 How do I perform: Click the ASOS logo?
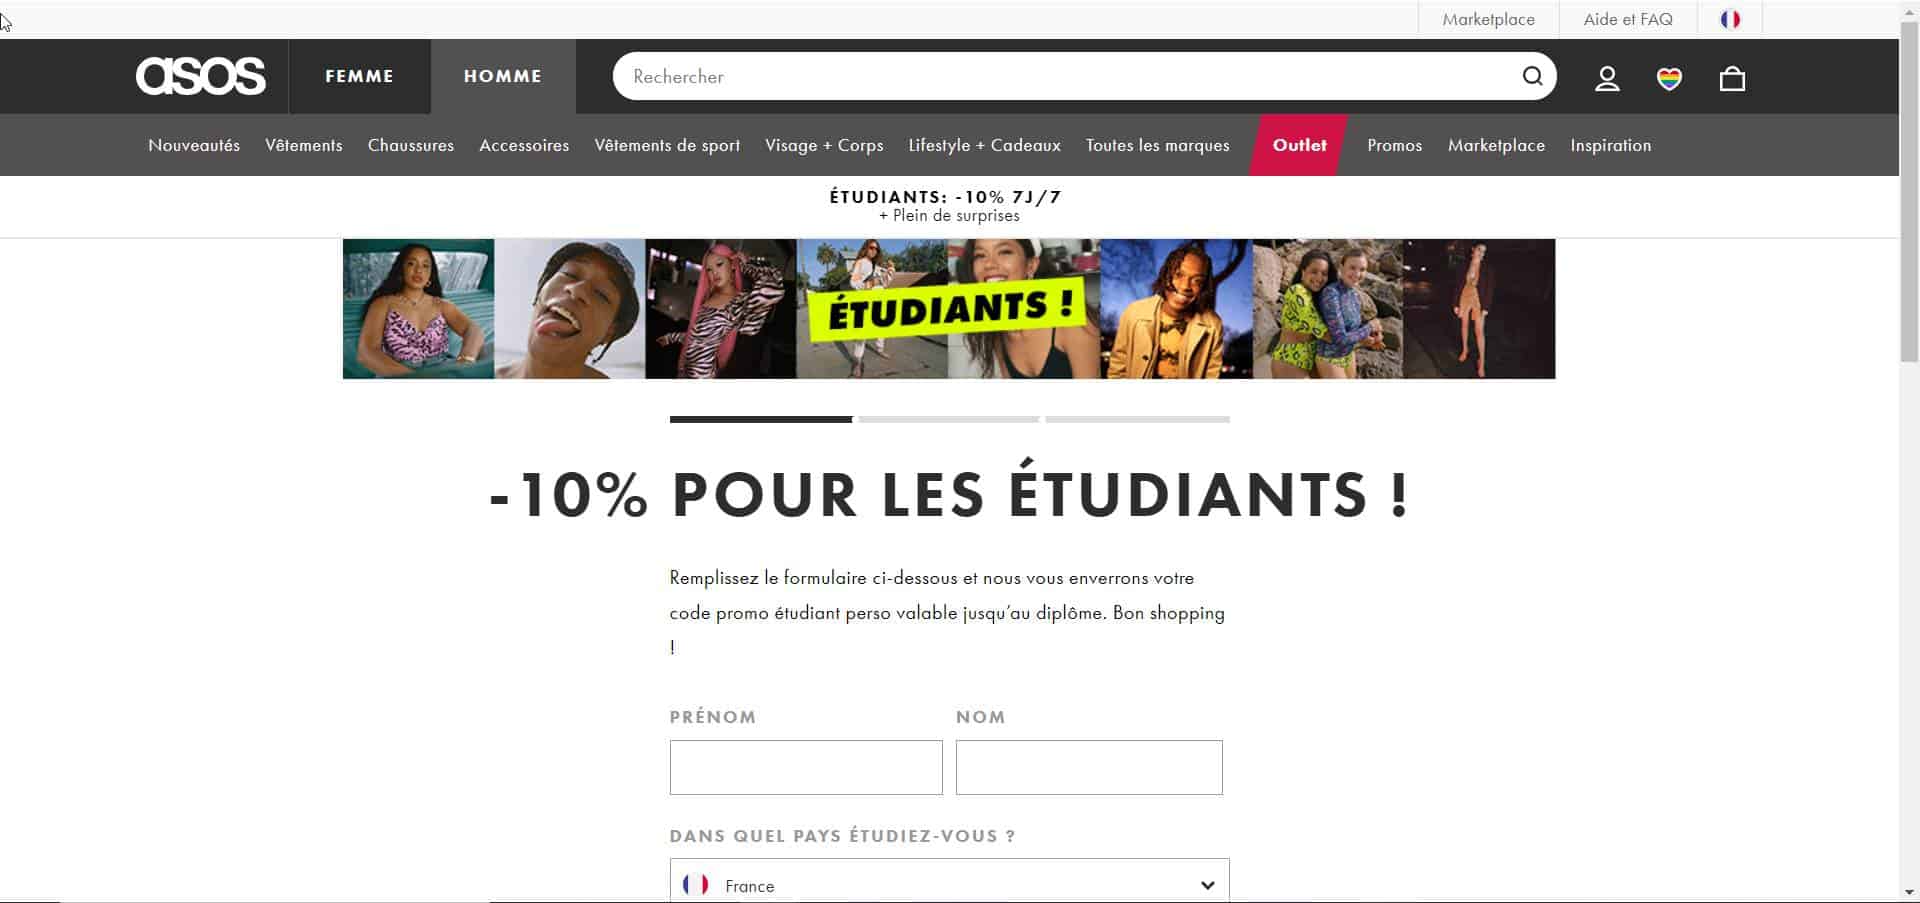tap(201, 76)
